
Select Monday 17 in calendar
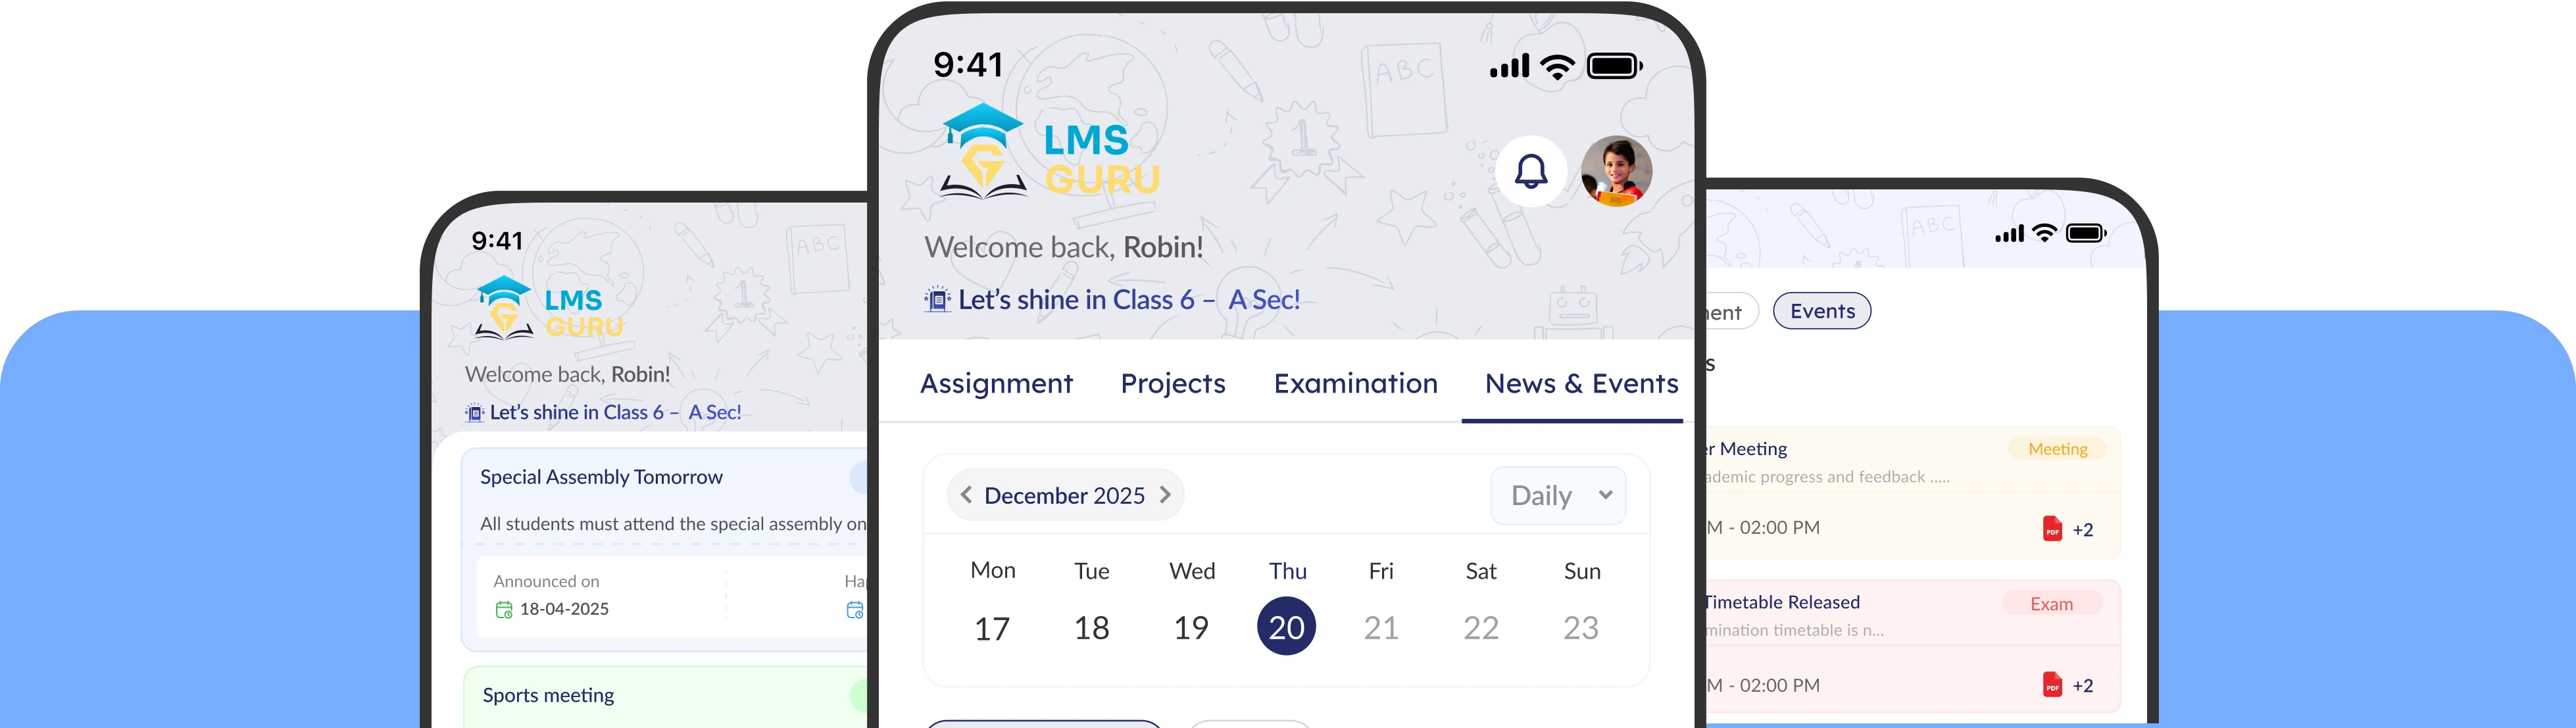(x=992, y=627)
